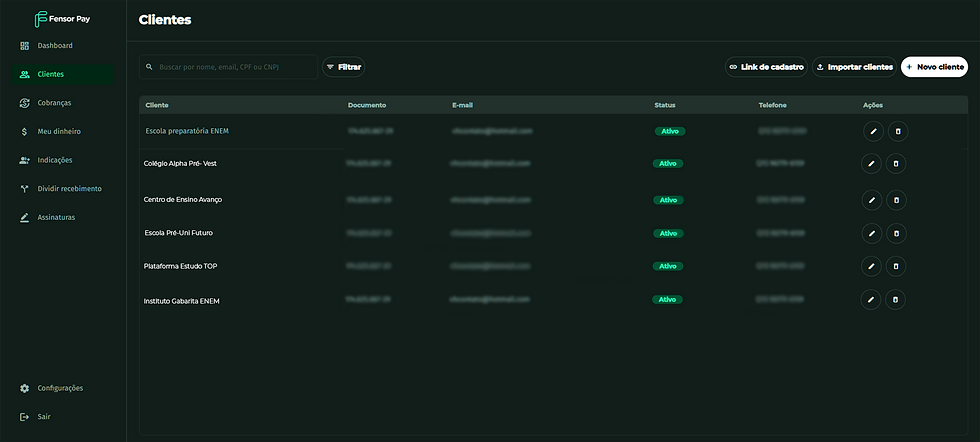Screen dimensions: 980x442
Task: Click Ativo badge for Plataforma Estudo TOP
Action: pos(668,266)
